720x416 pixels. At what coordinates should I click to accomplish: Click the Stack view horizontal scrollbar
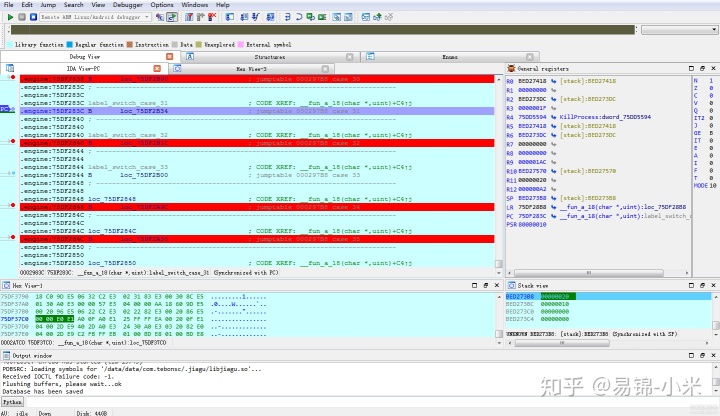point(561,343)
